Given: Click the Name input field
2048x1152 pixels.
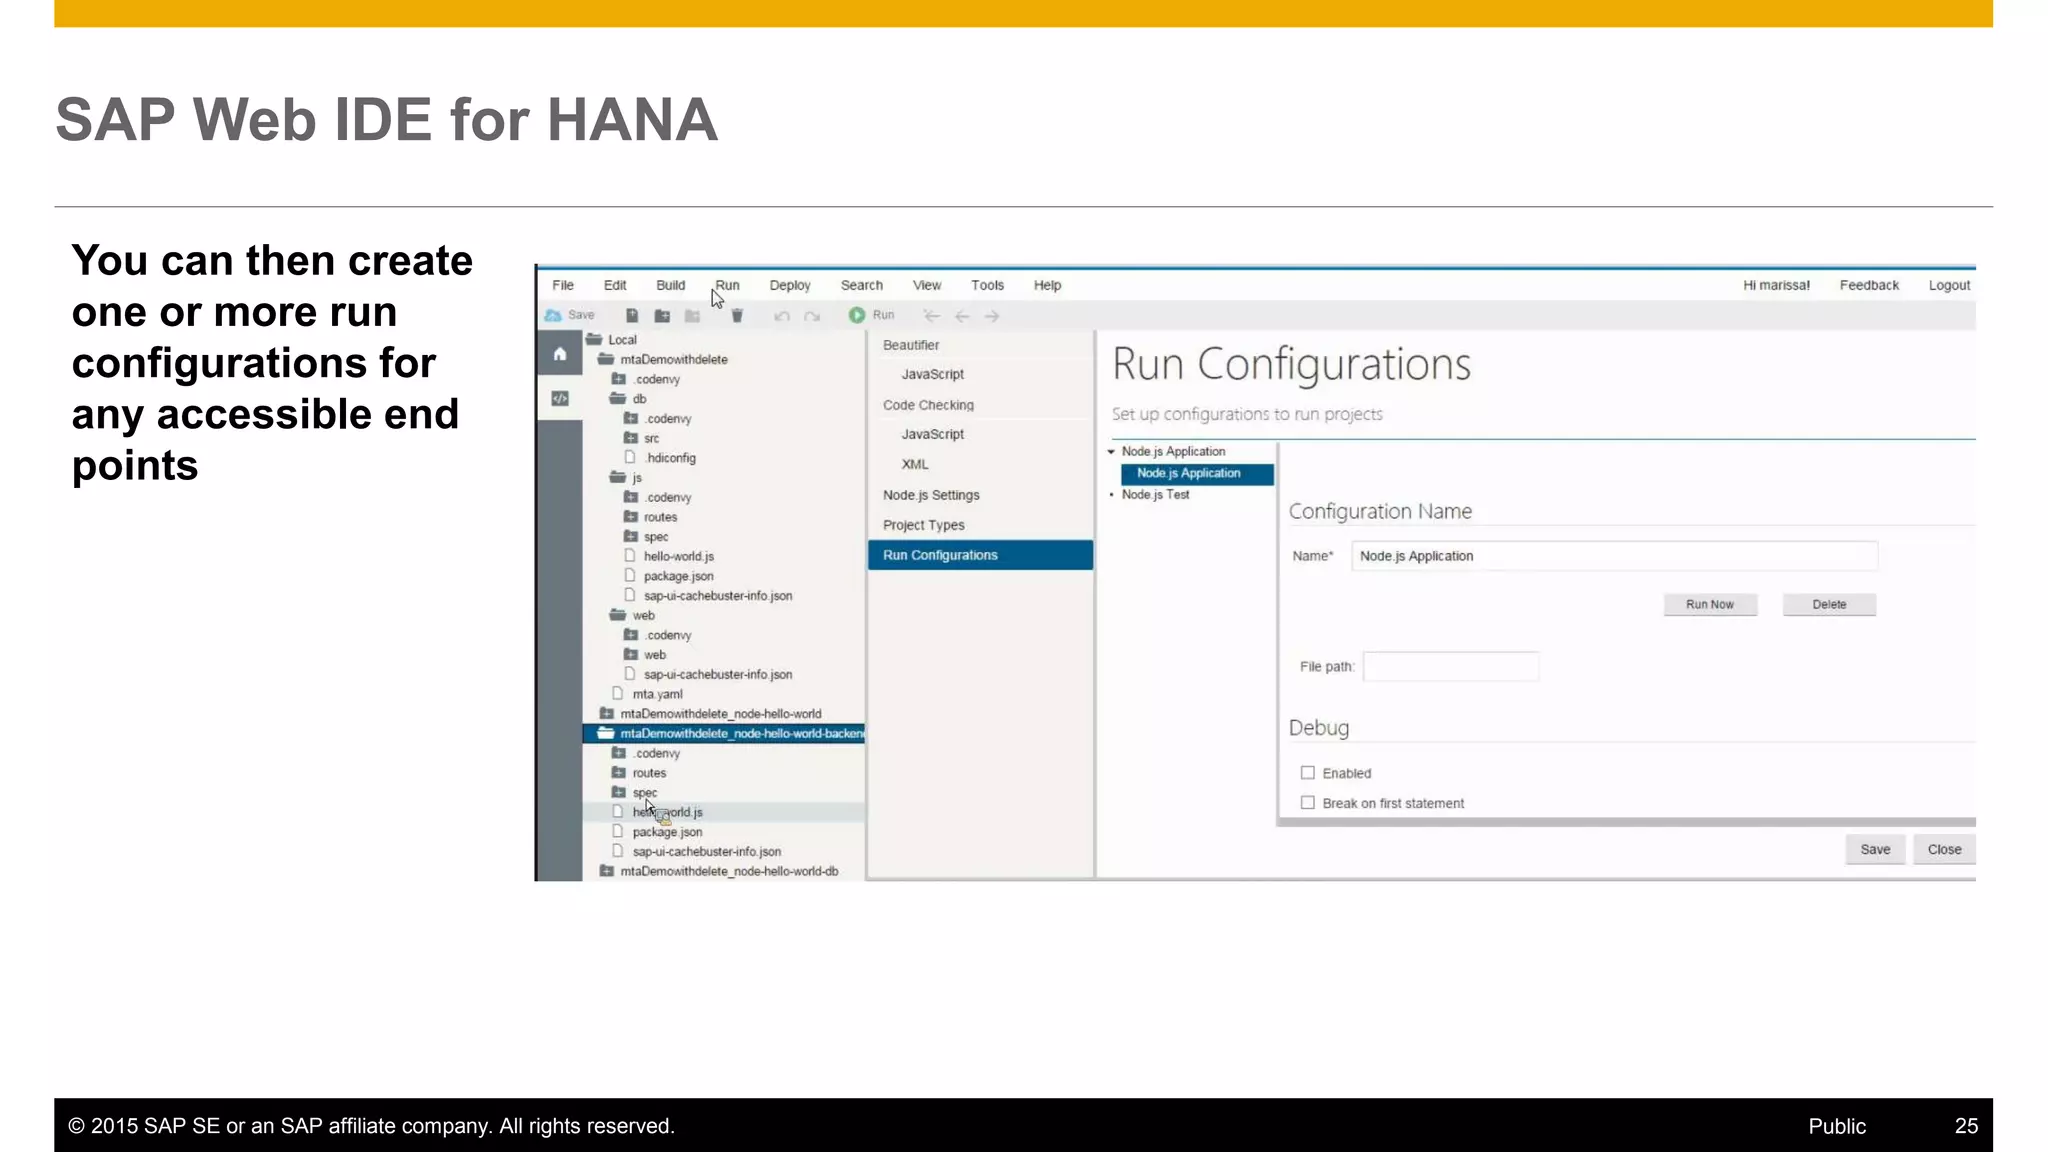Looking at the screenshot, I should 1614,556.
